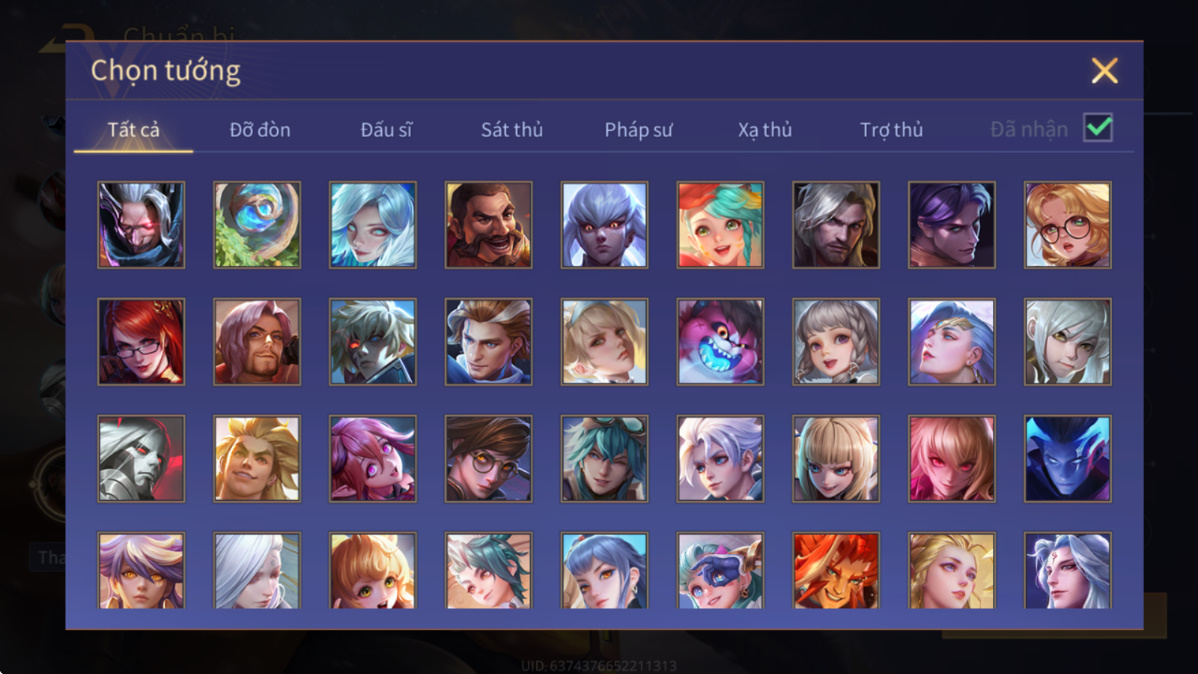Image resolution: width=1198 pixels, height=674 pixels.
Task: Select the orange fiery beast hero
Action: pyautogui.click(x=836, y=571)
